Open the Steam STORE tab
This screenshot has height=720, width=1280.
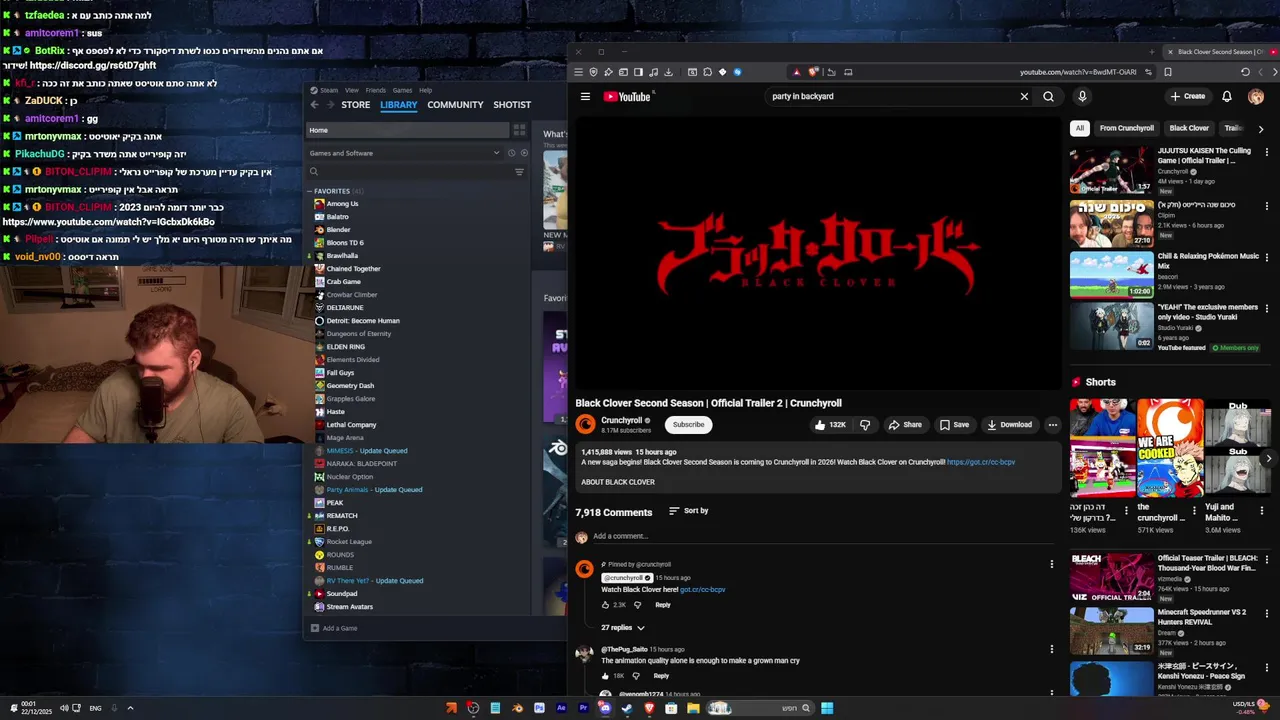(x=355, y=105)
